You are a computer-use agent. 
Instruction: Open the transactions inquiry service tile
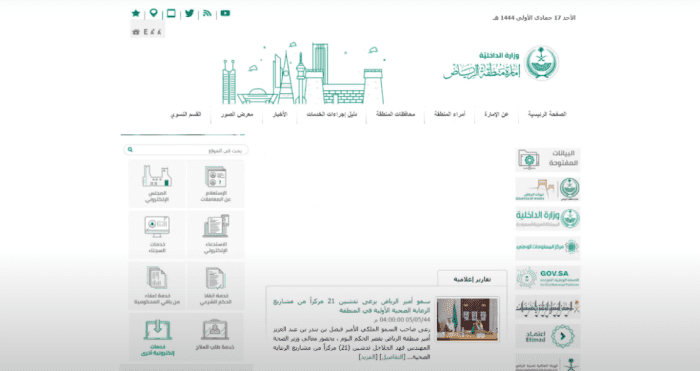(216, 184)
